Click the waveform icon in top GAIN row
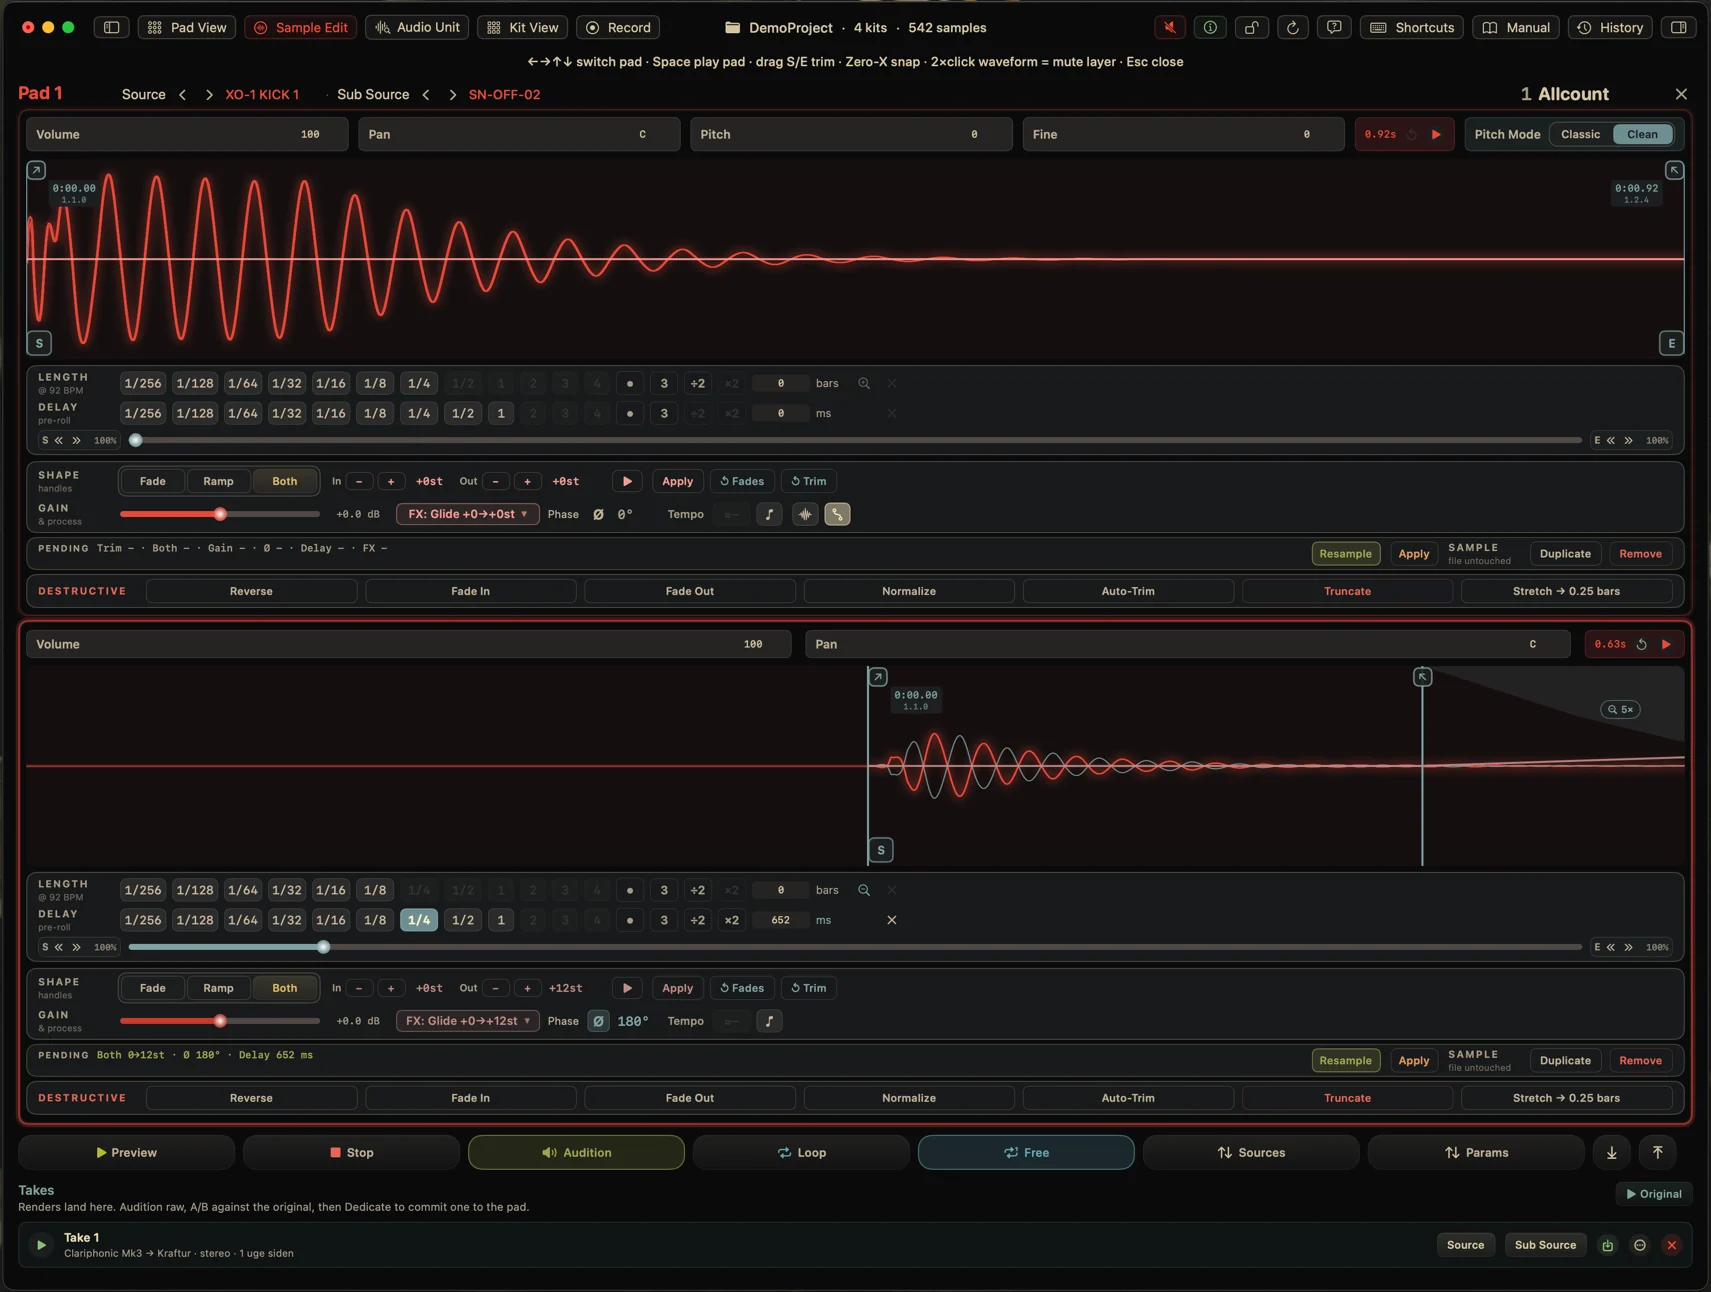 point(805,514)
